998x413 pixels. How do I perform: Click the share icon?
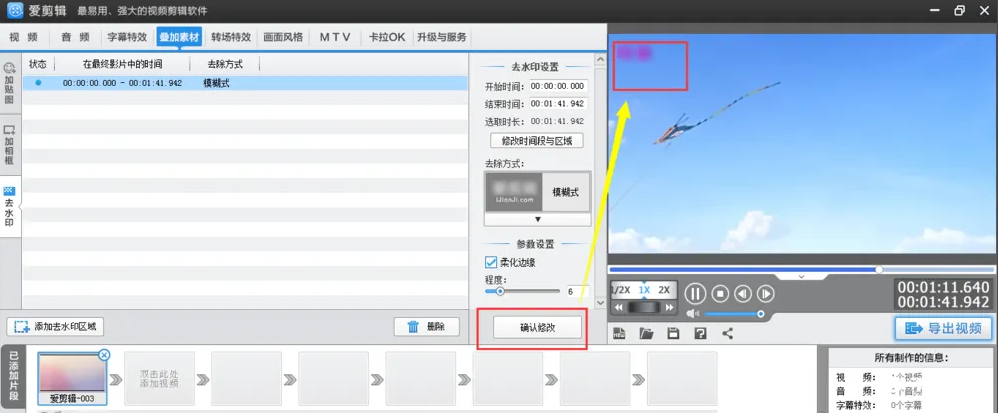727,333
